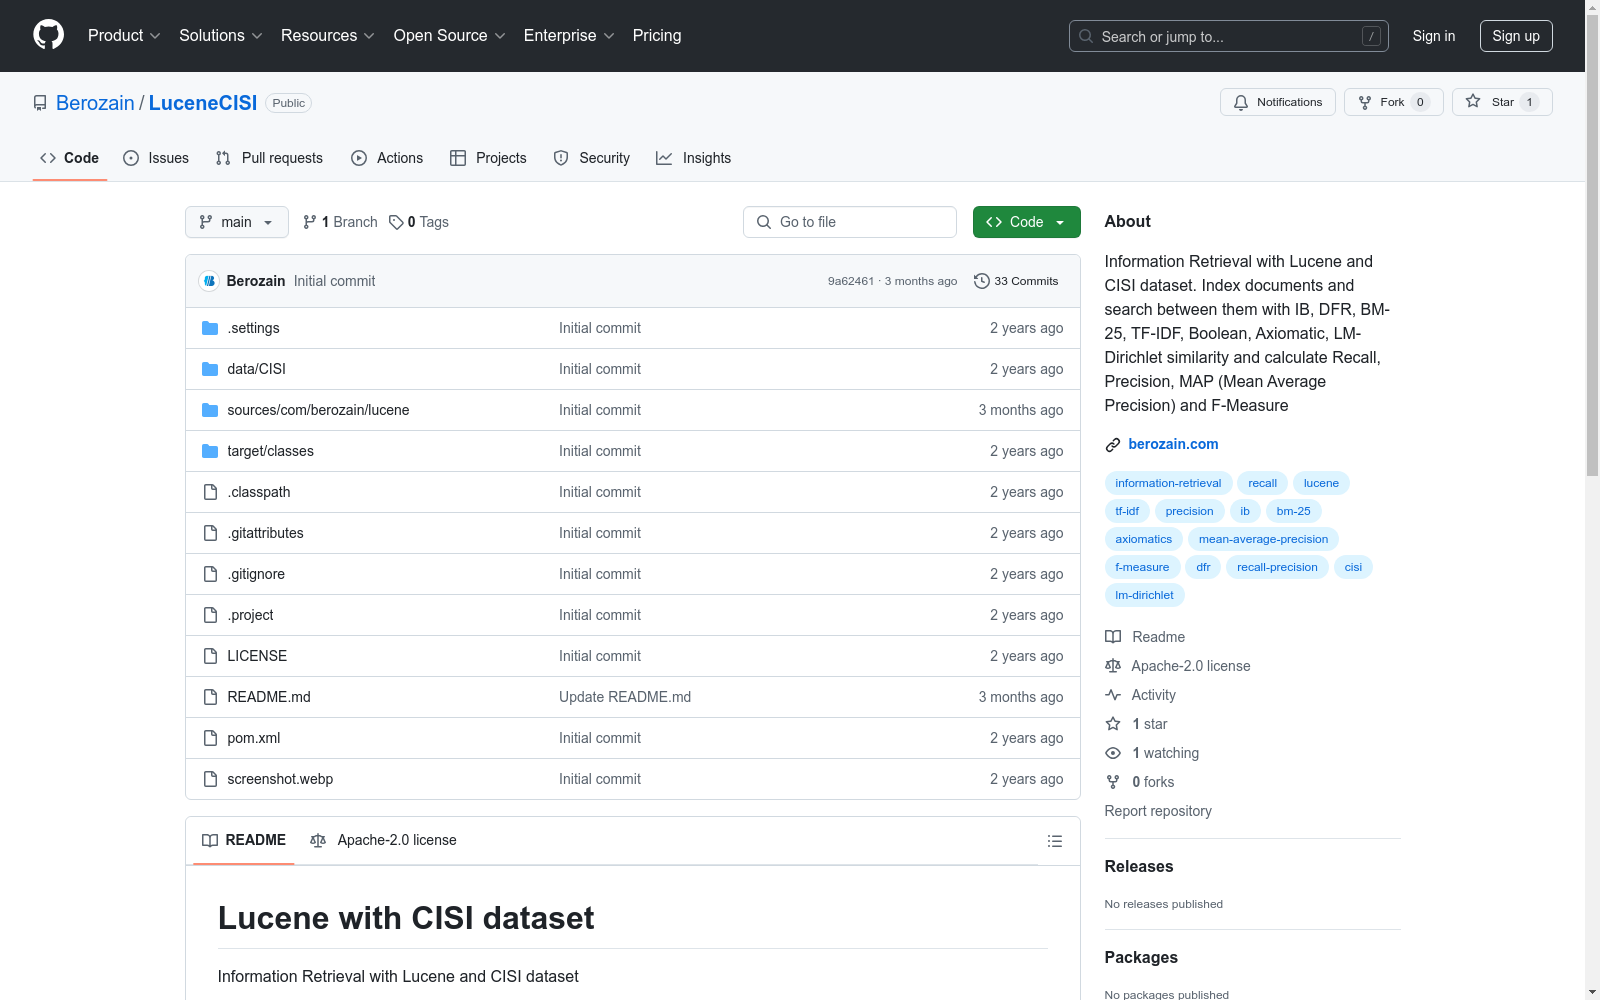Click the Berozain avatar in commit row
This screenshot has width=1600, height=1000.
click(x=209, y=281)
